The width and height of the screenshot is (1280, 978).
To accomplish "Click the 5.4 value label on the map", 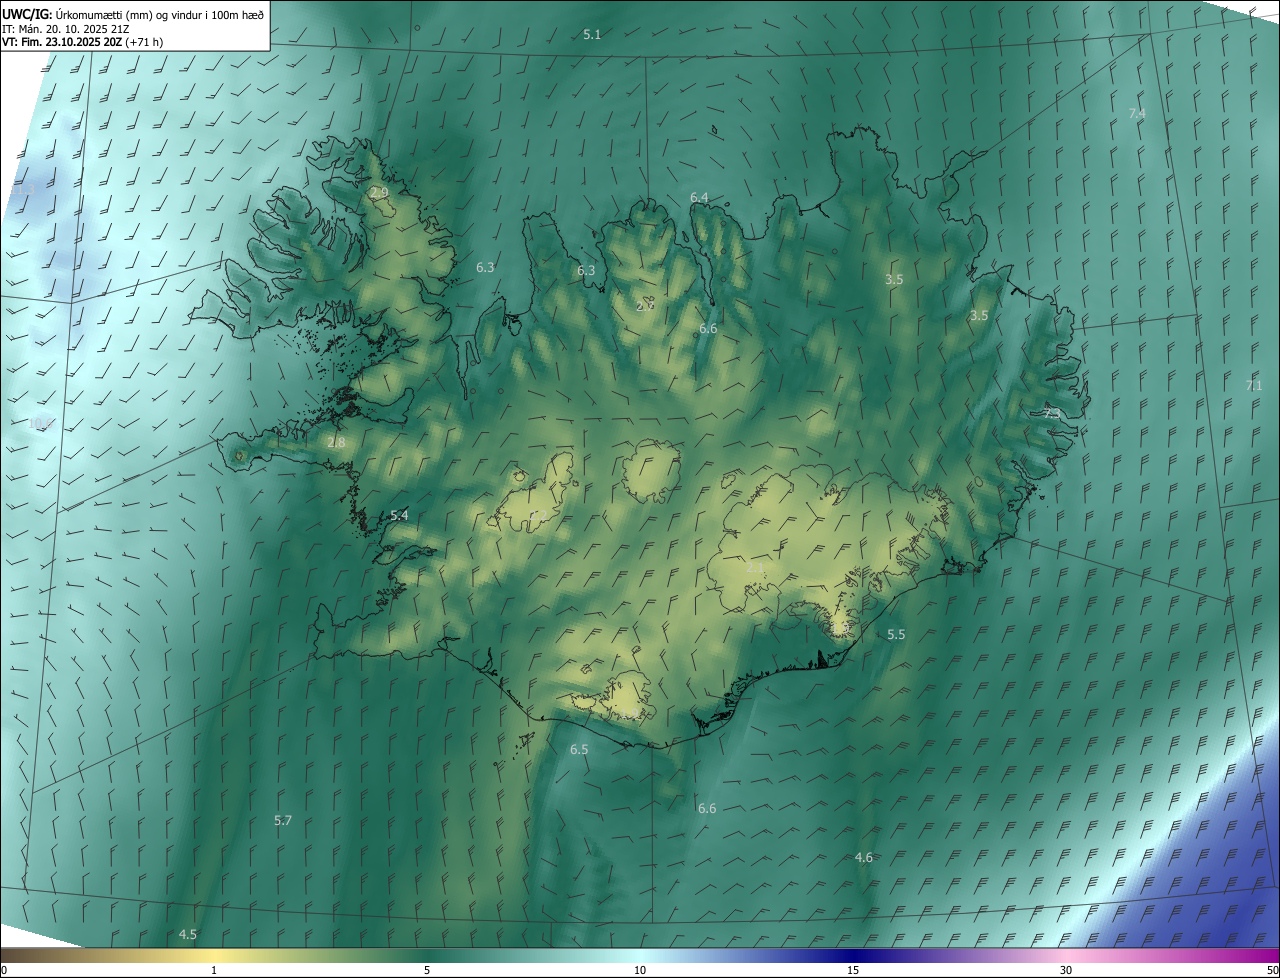I will (399, 515).
